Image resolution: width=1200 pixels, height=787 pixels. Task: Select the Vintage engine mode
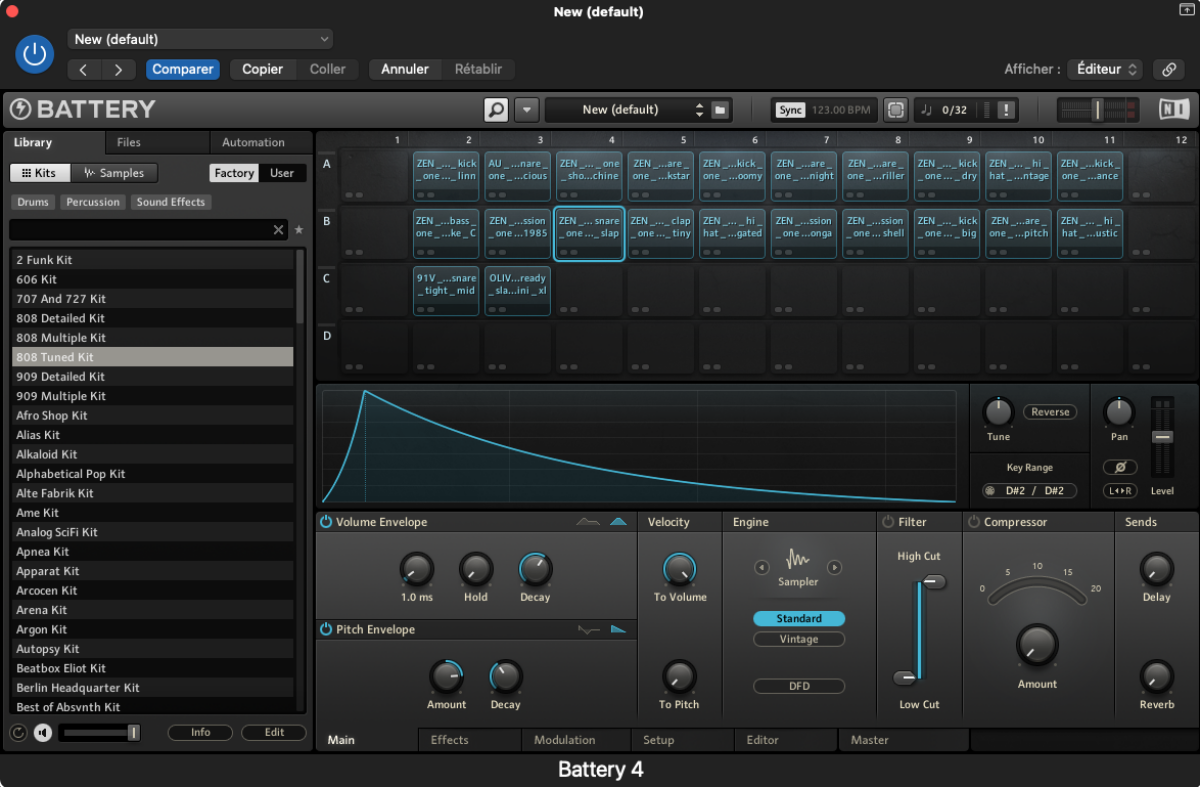[x=799, y=639]
